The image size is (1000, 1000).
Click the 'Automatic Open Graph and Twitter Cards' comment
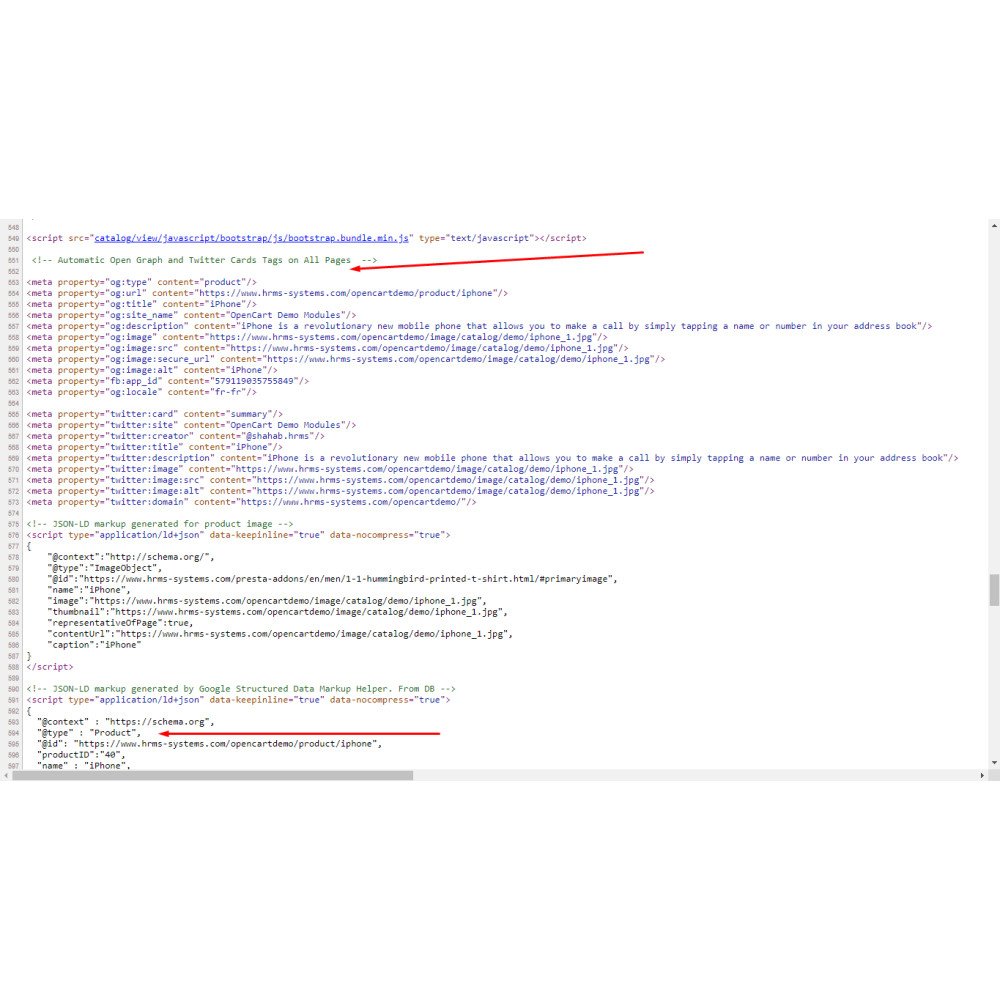204,260
